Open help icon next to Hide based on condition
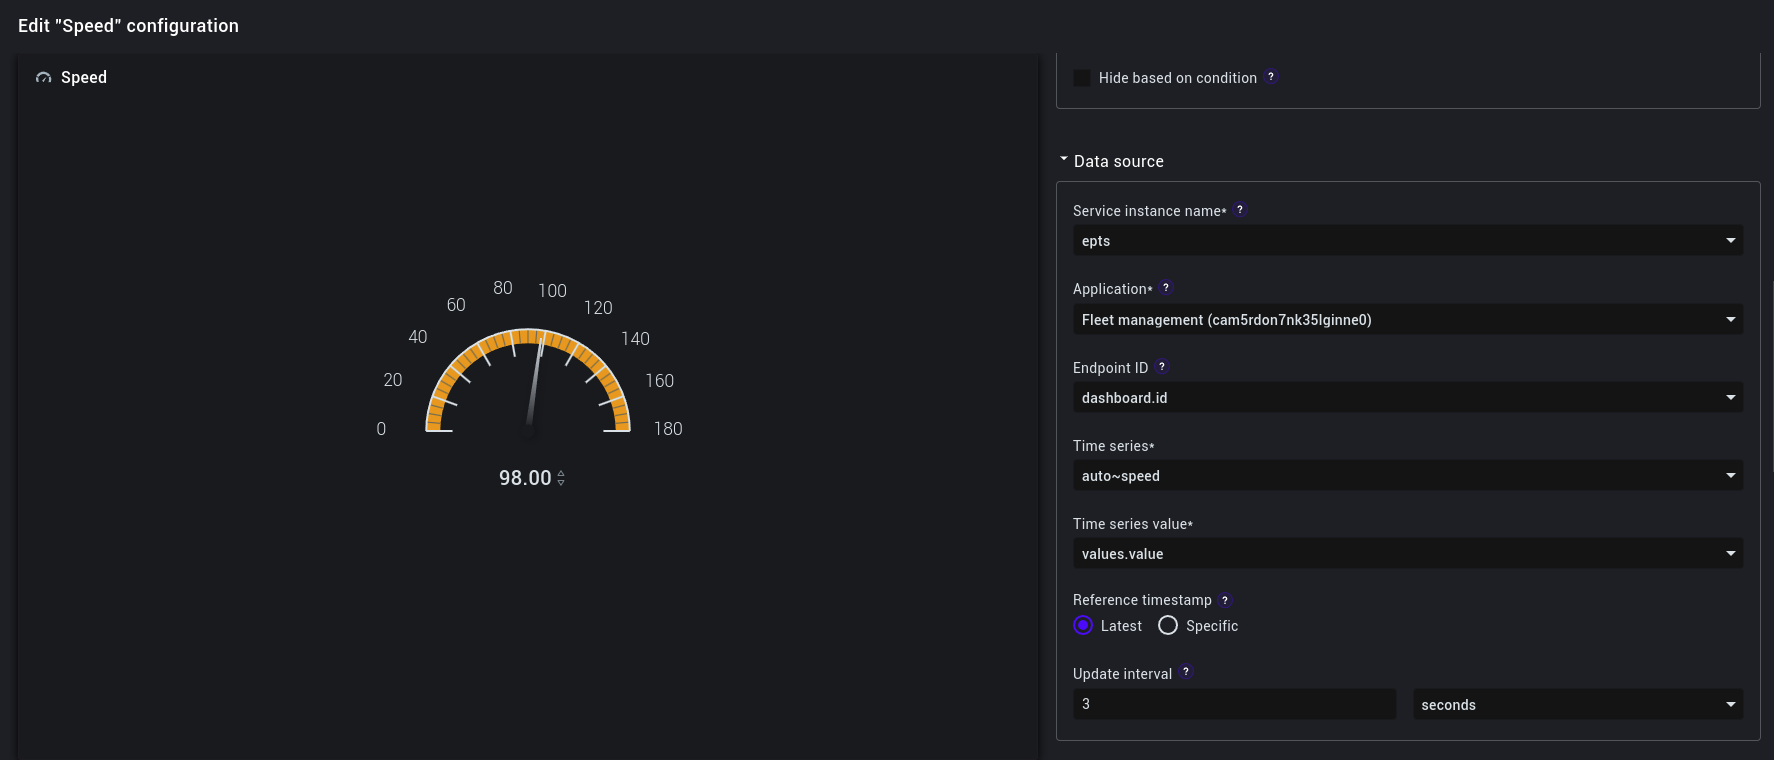The width and height of the screenshot is (1774, 760). click(1271, 77)
